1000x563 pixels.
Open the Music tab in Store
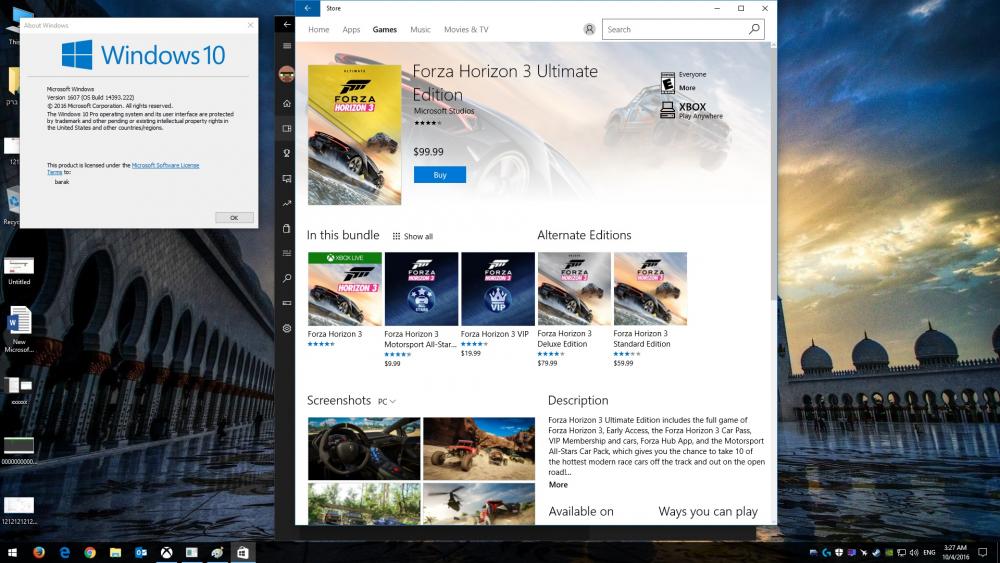tap(420, 29)
